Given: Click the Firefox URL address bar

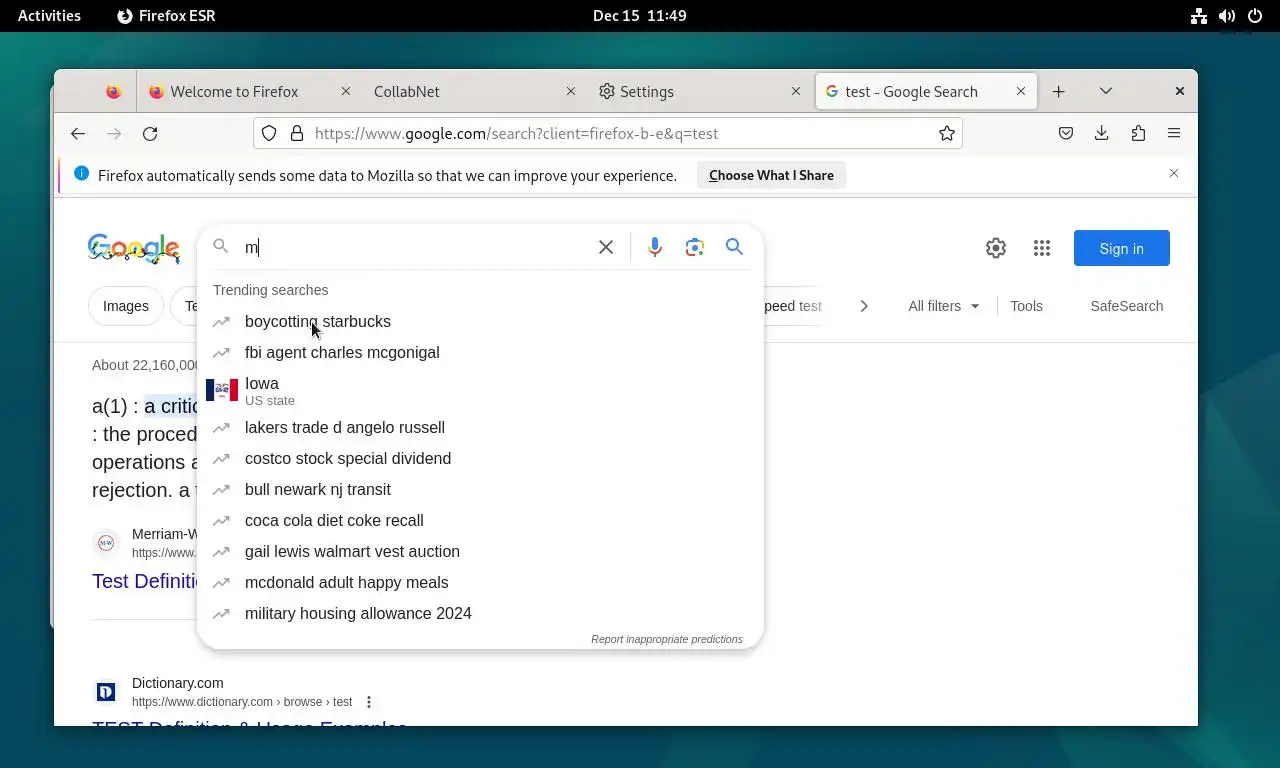Looking at the screenshot, I should (x=608, y=133).
